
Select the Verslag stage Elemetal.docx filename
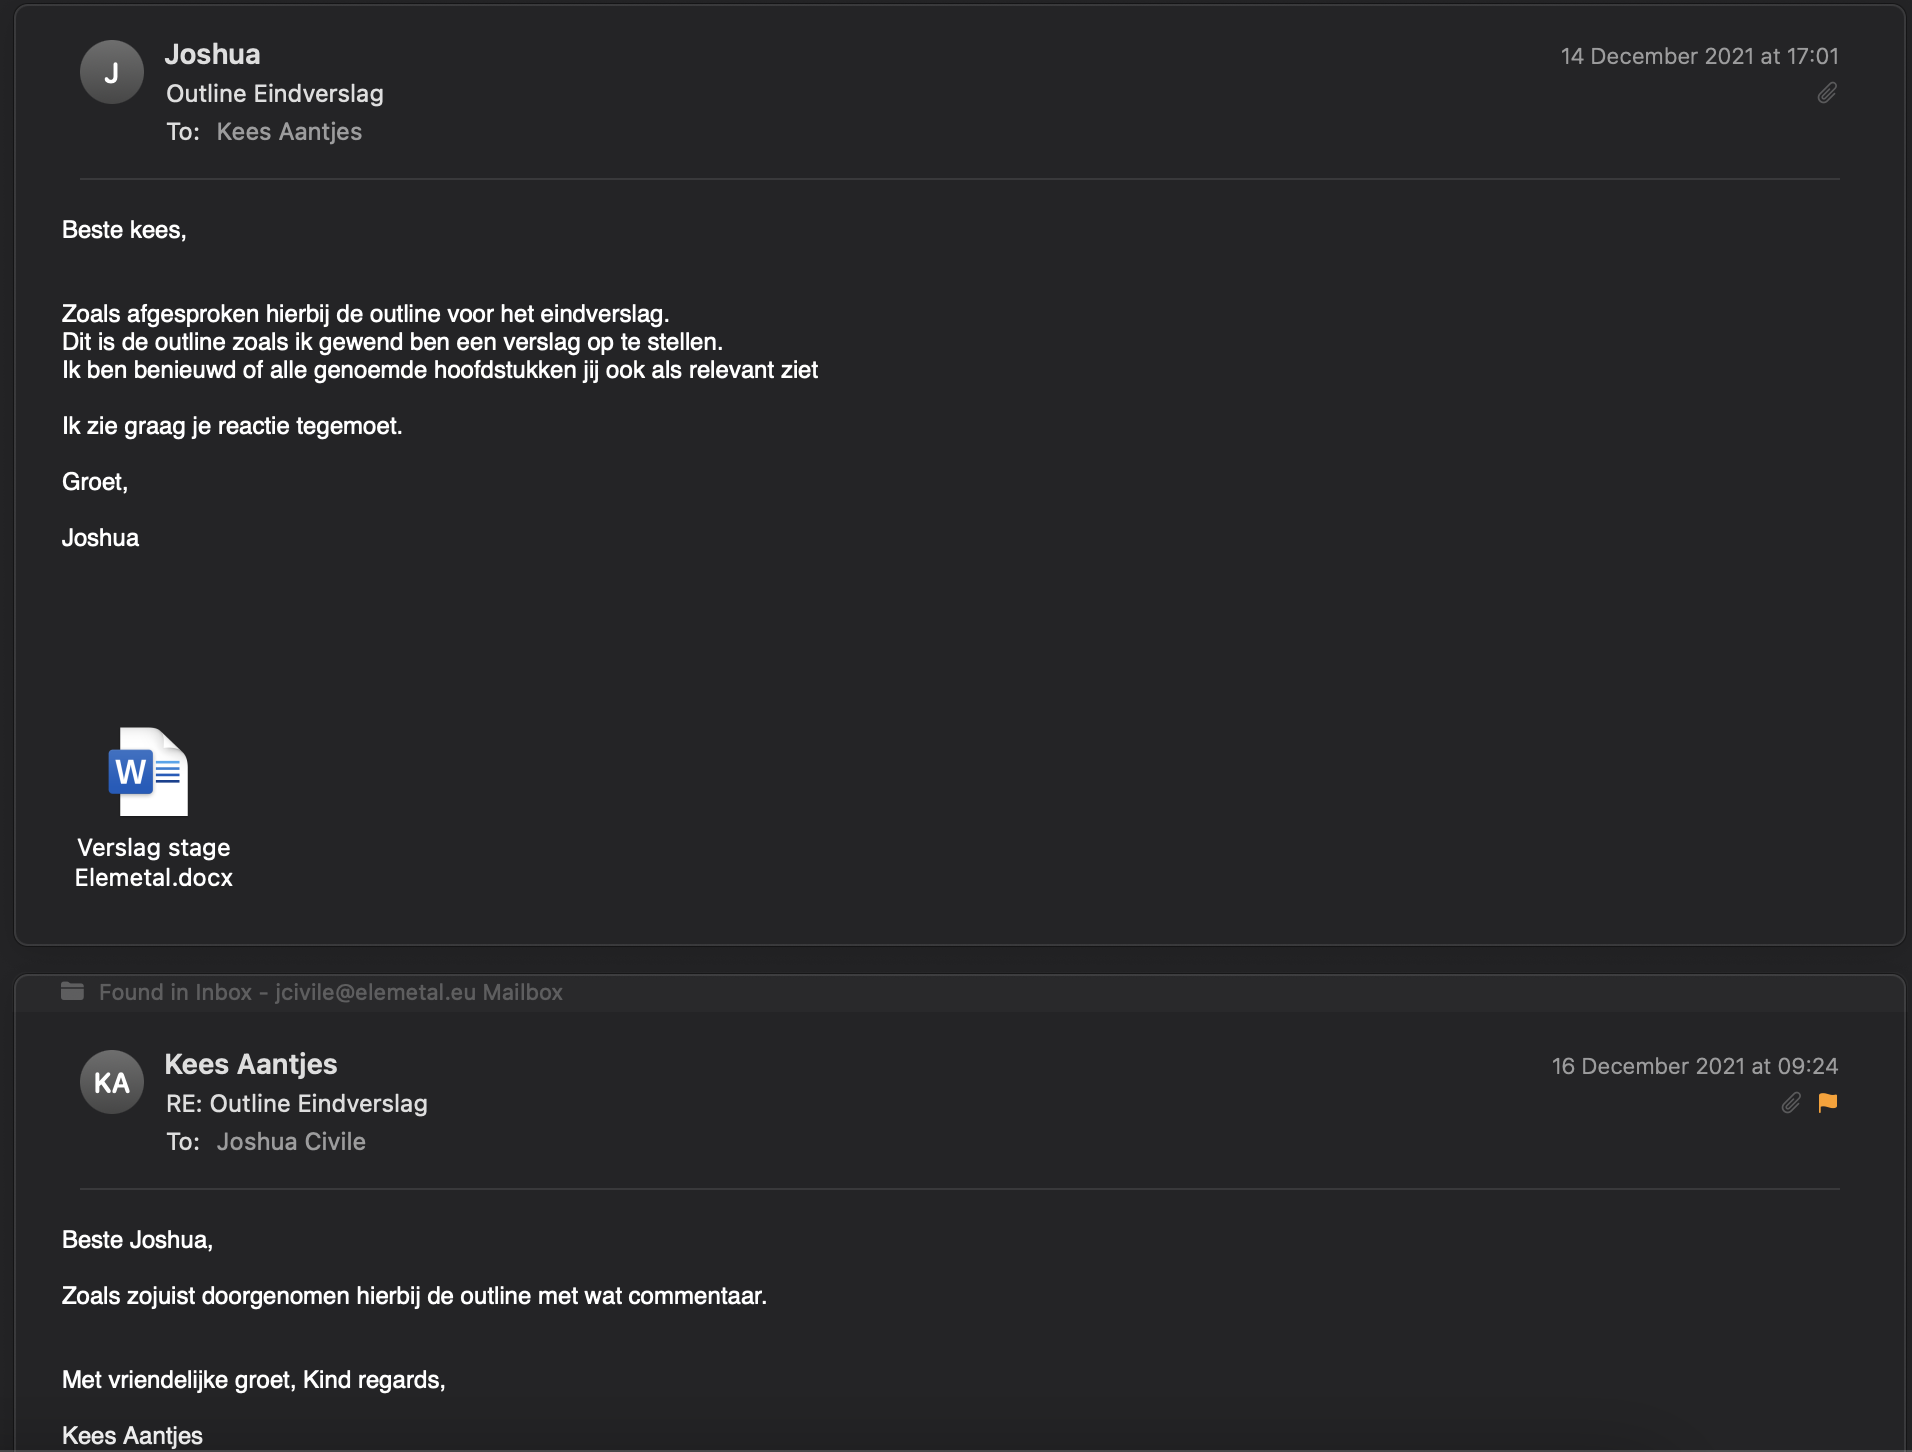coord(154,862)
